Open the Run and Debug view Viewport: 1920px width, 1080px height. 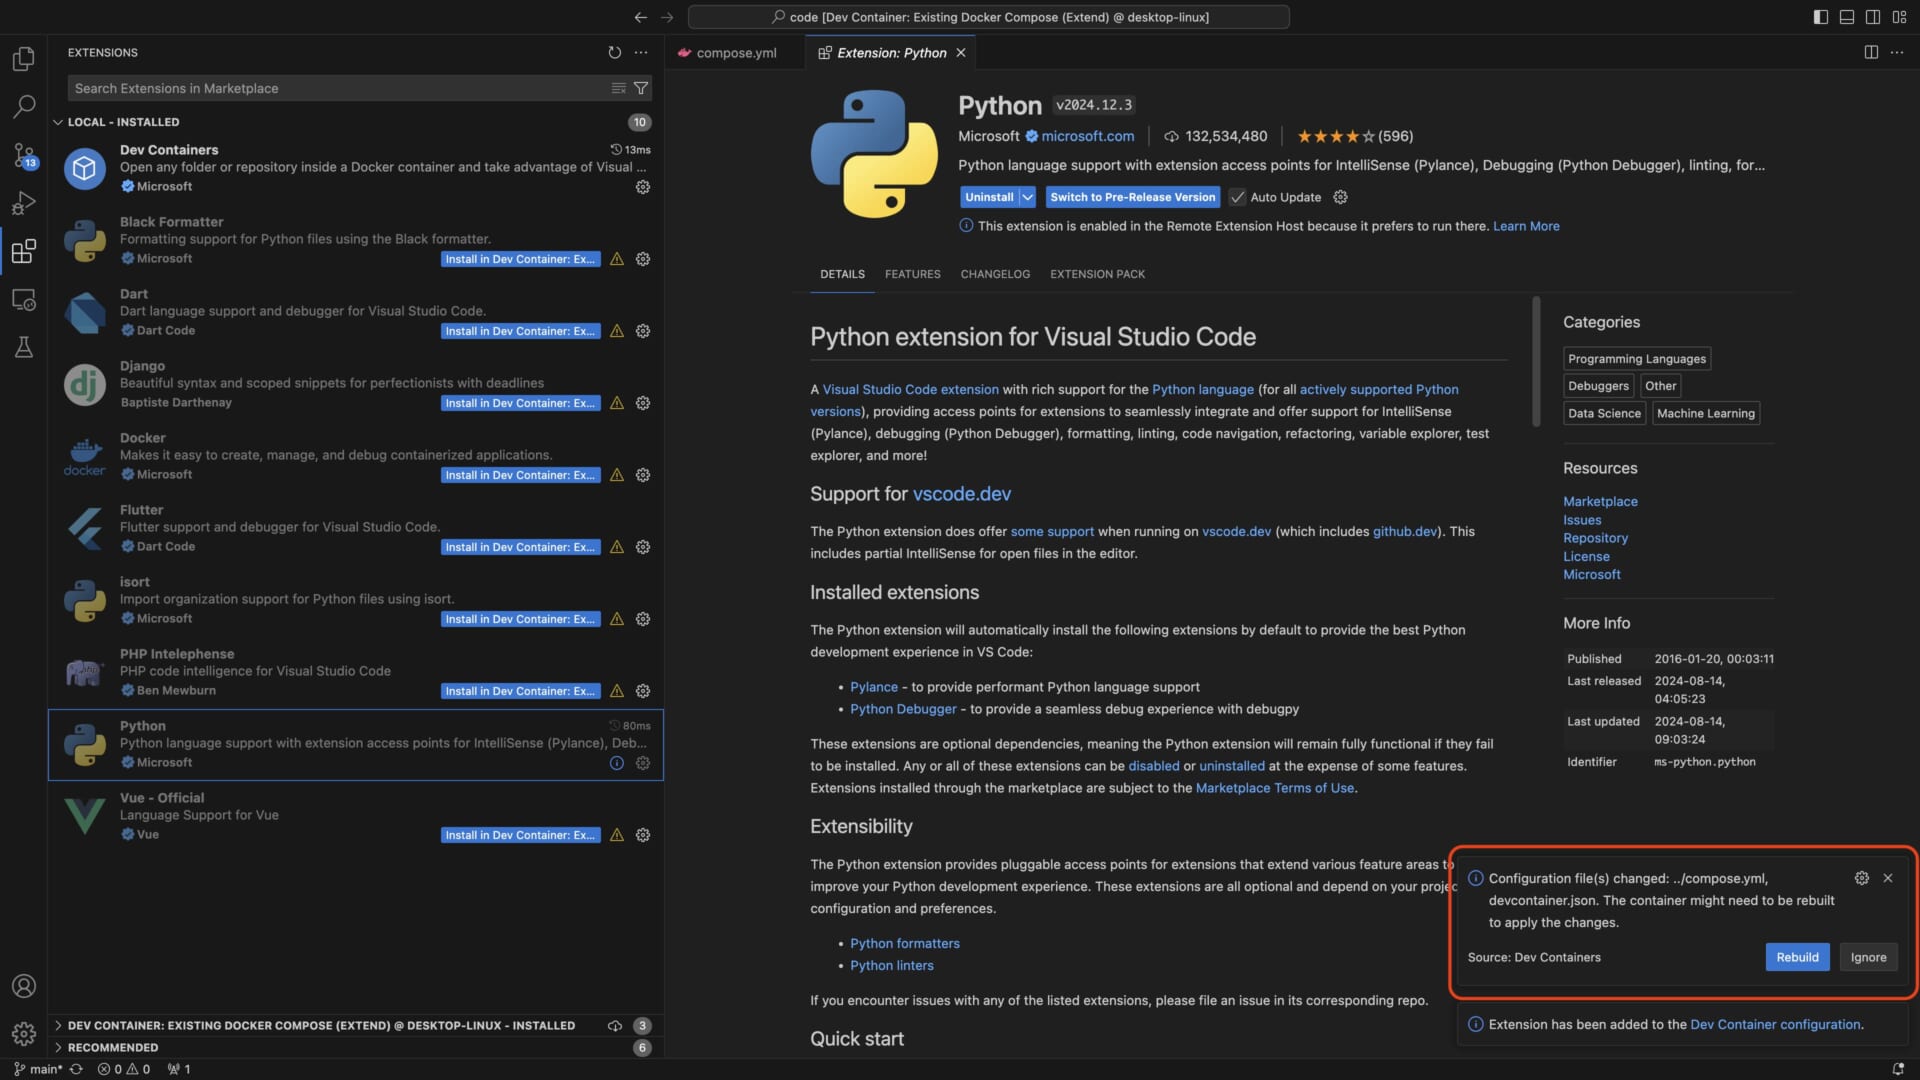23,203
